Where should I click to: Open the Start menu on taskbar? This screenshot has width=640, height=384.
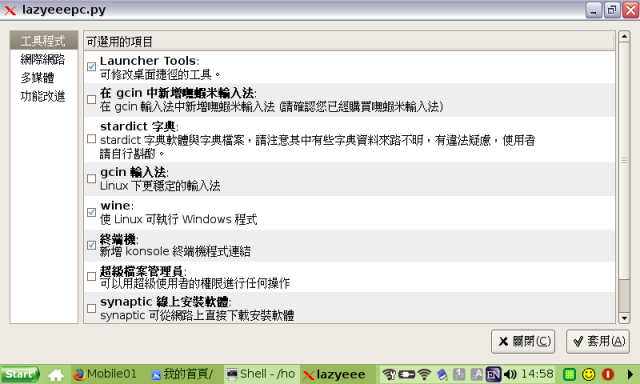20,374
